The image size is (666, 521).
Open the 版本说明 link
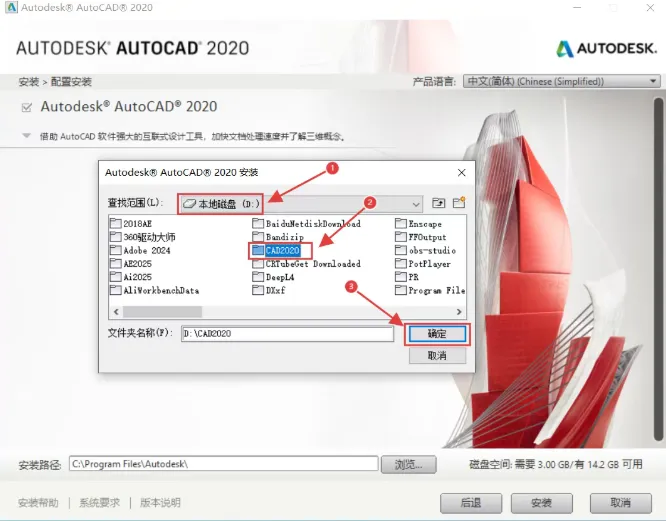click(160, 503)
